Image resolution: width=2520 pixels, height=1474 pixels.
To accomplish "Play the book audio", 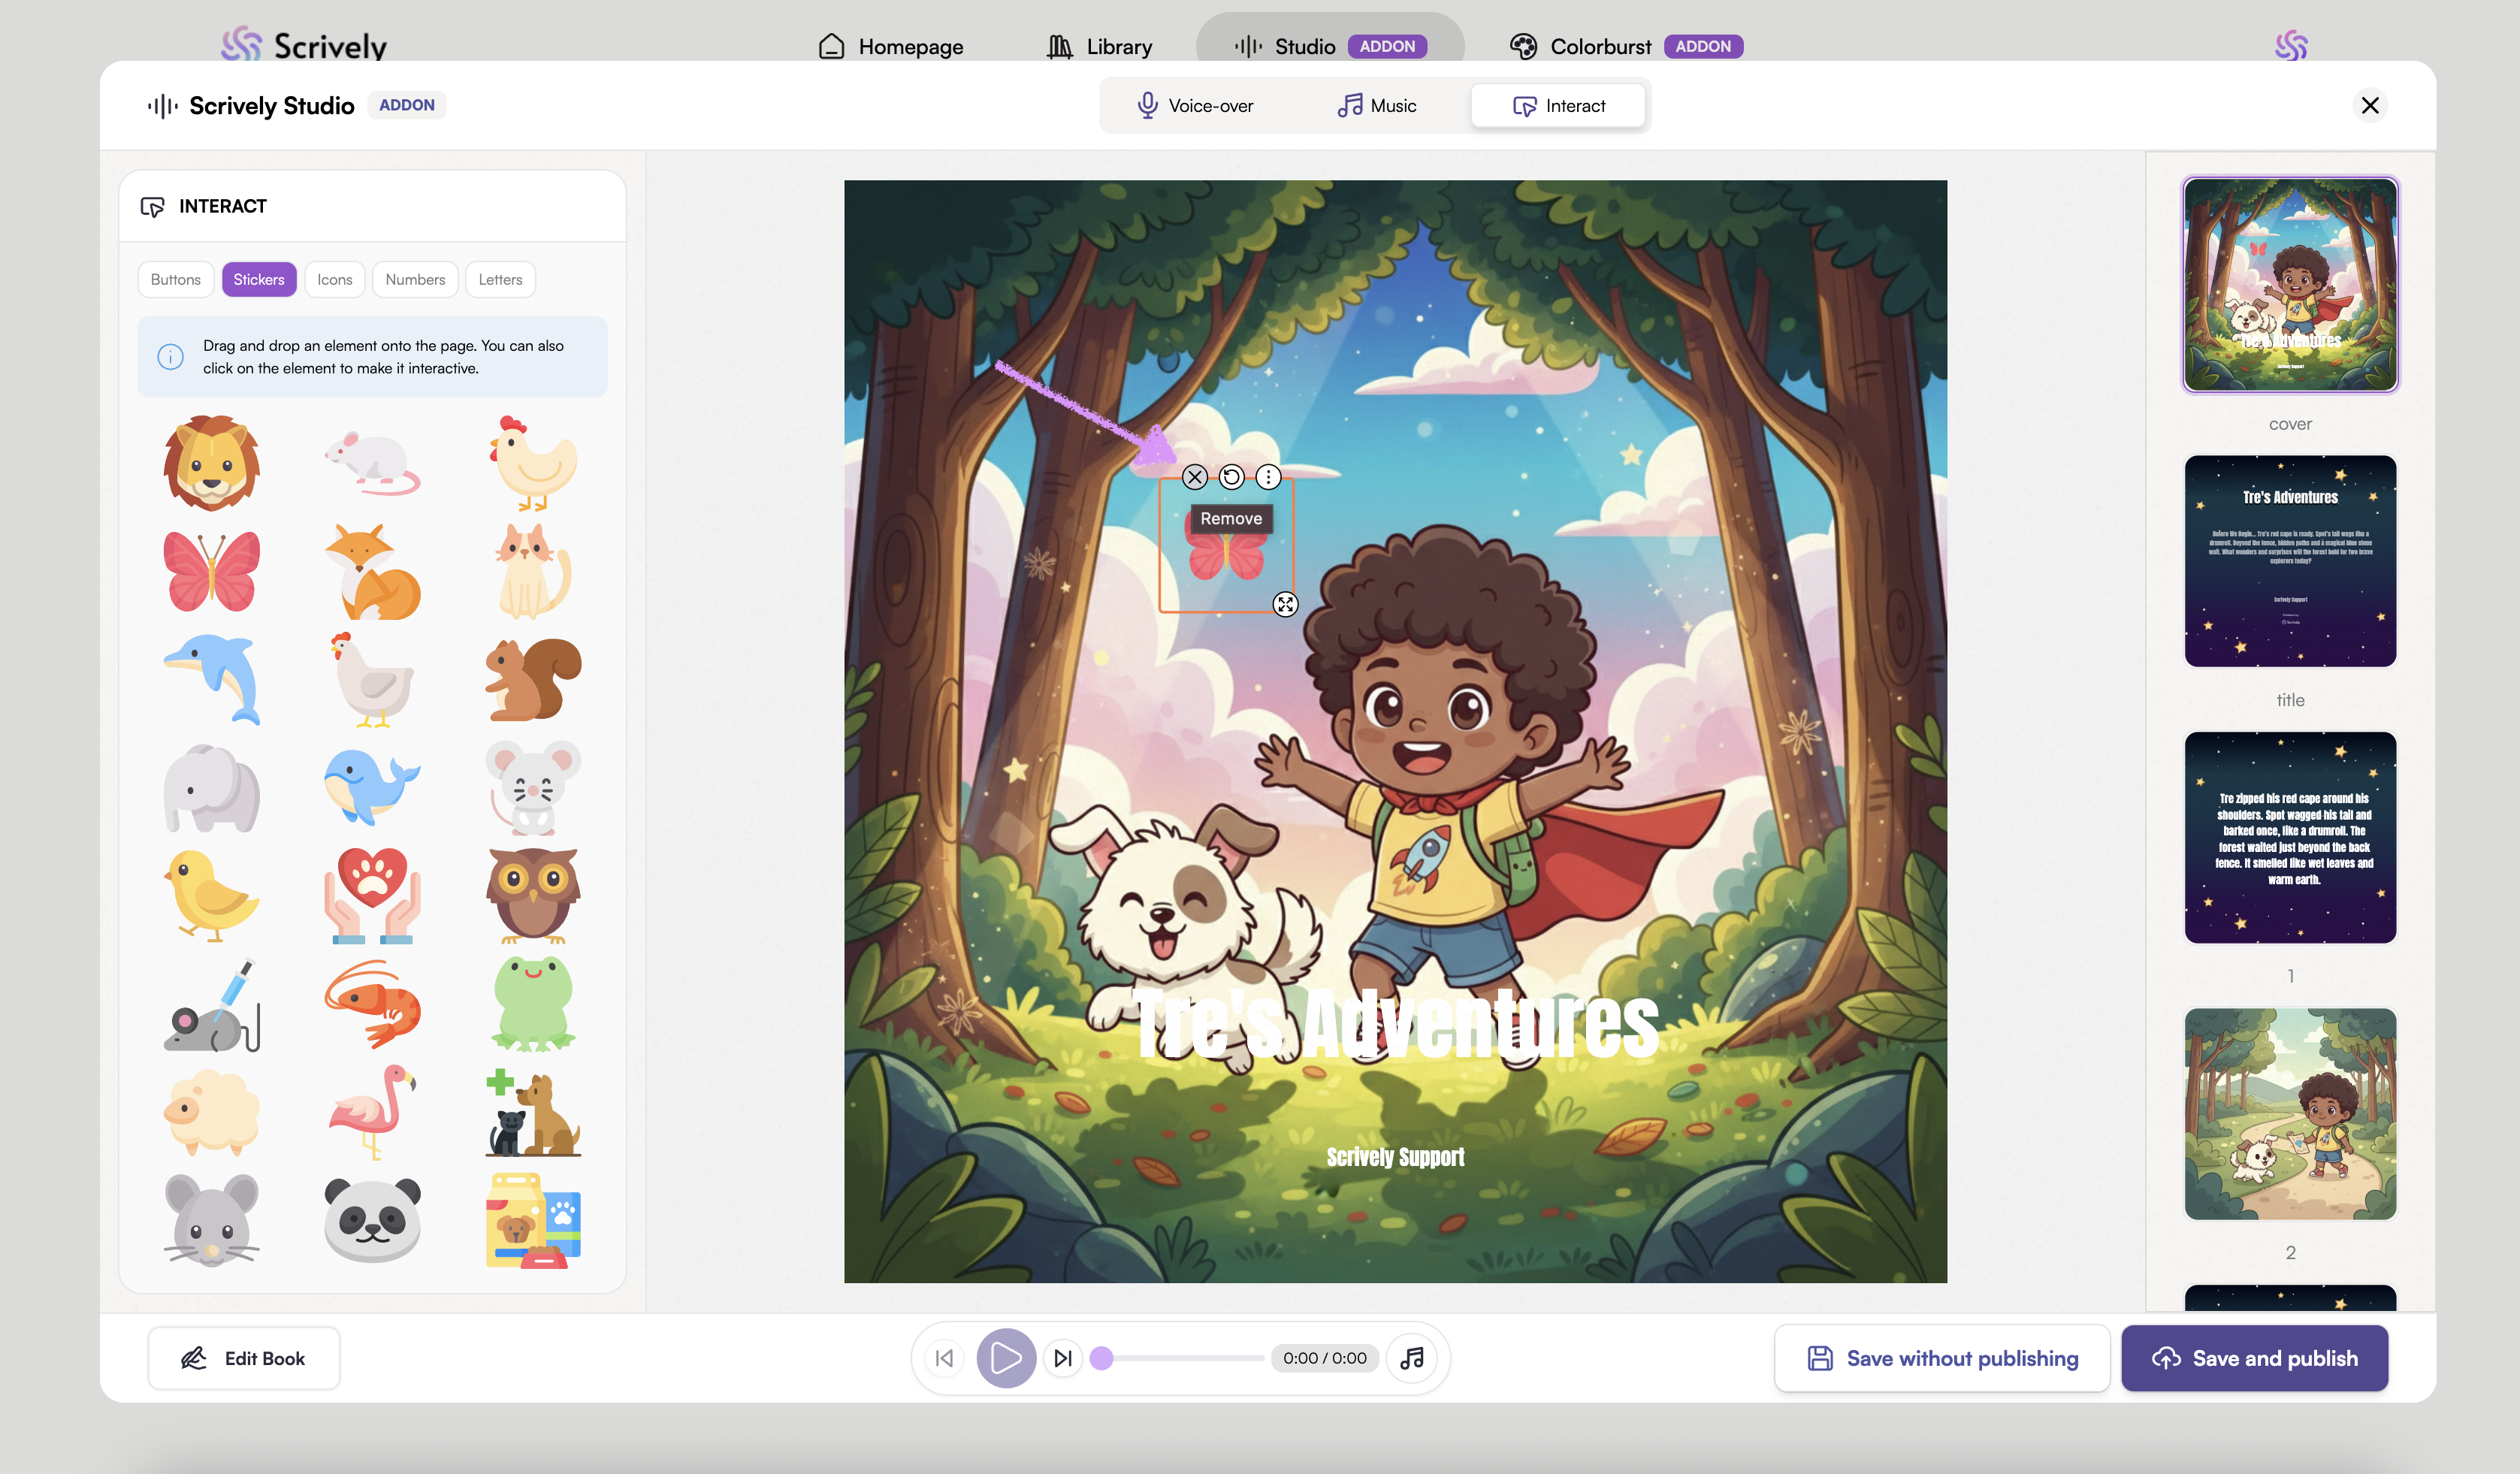I will click(1005, 1358).
